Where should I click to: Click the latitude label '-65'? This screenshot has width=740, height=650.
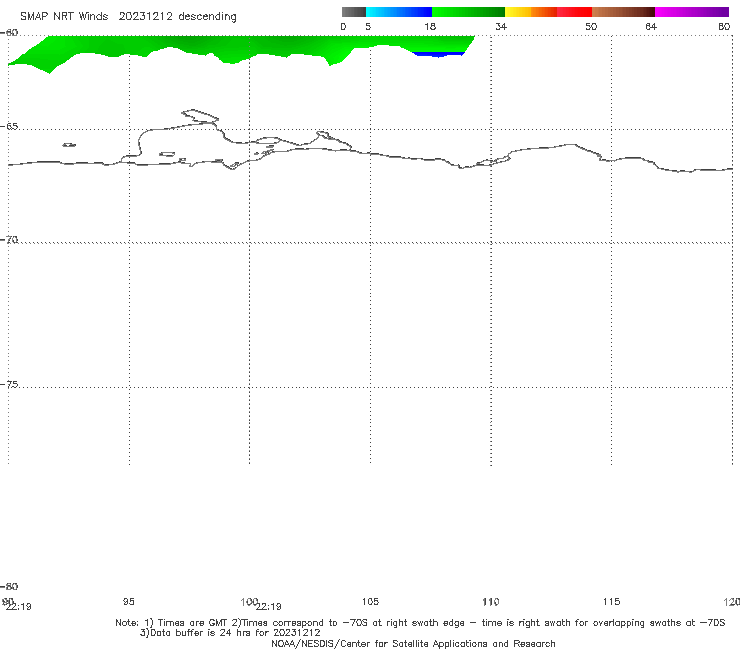tap(9, 127)
